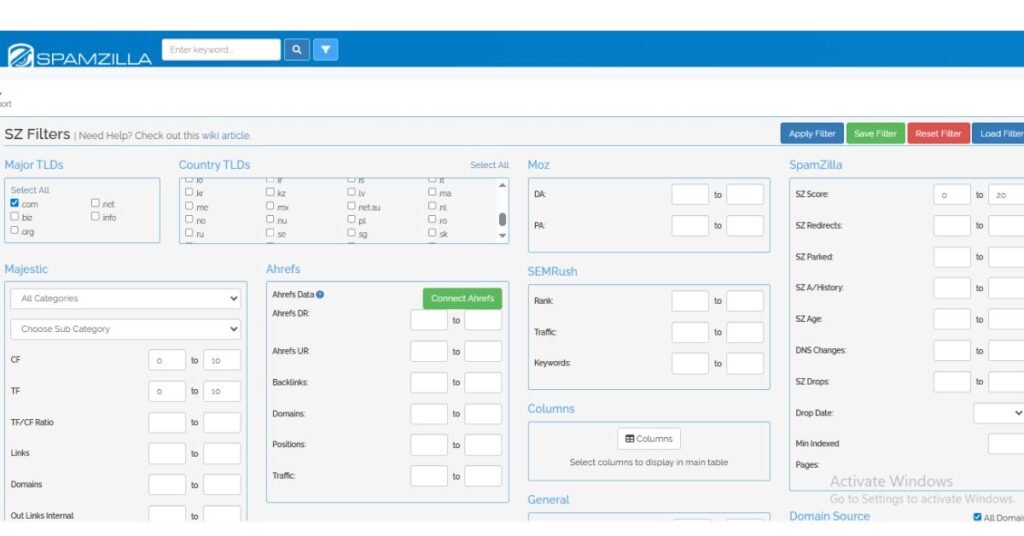Click Select All for Country TLDs
This screenshot has height=536, width=1024.
[489, 165]
